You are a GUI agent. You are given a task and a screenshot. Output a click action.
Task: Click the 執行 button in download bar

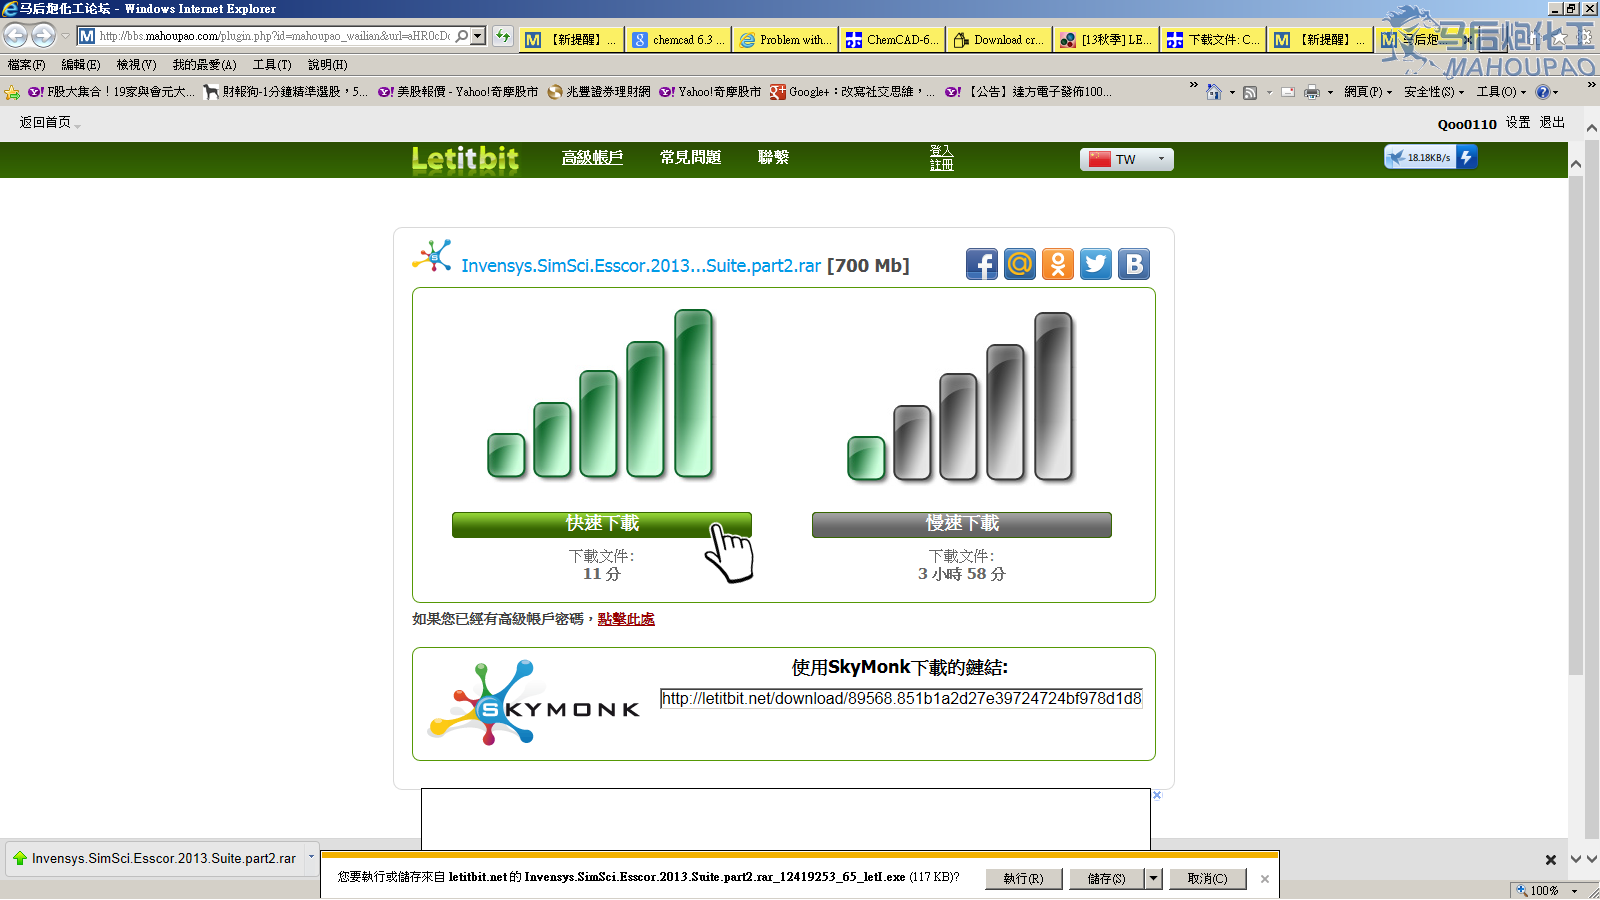(1023, 878)
